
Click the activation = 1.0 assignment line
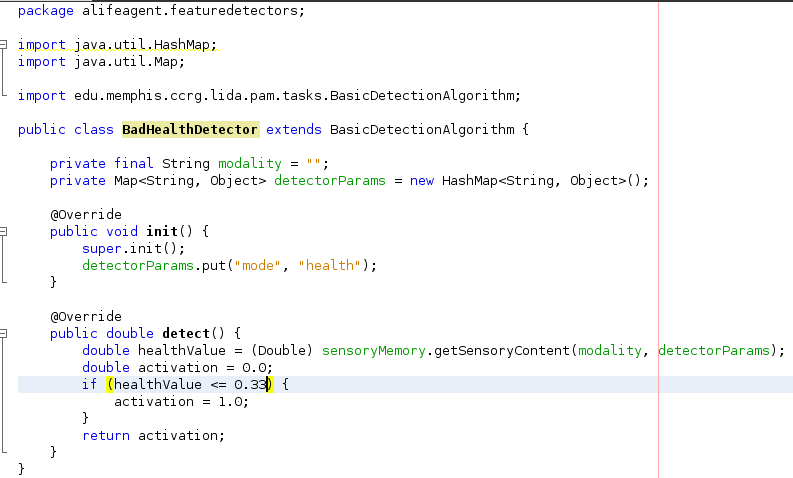tap(181, 402)
